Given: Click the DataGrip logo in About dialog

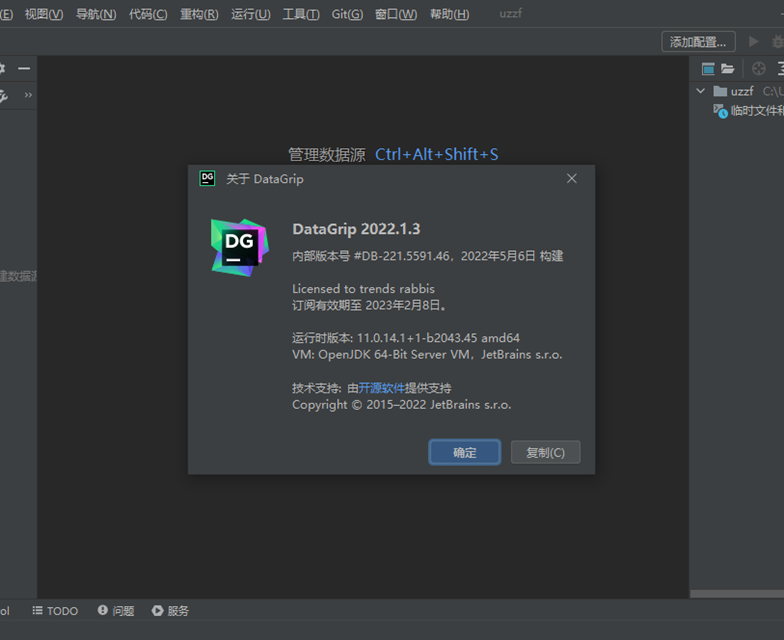Looking at the screenshot, I should coord(240,248).
